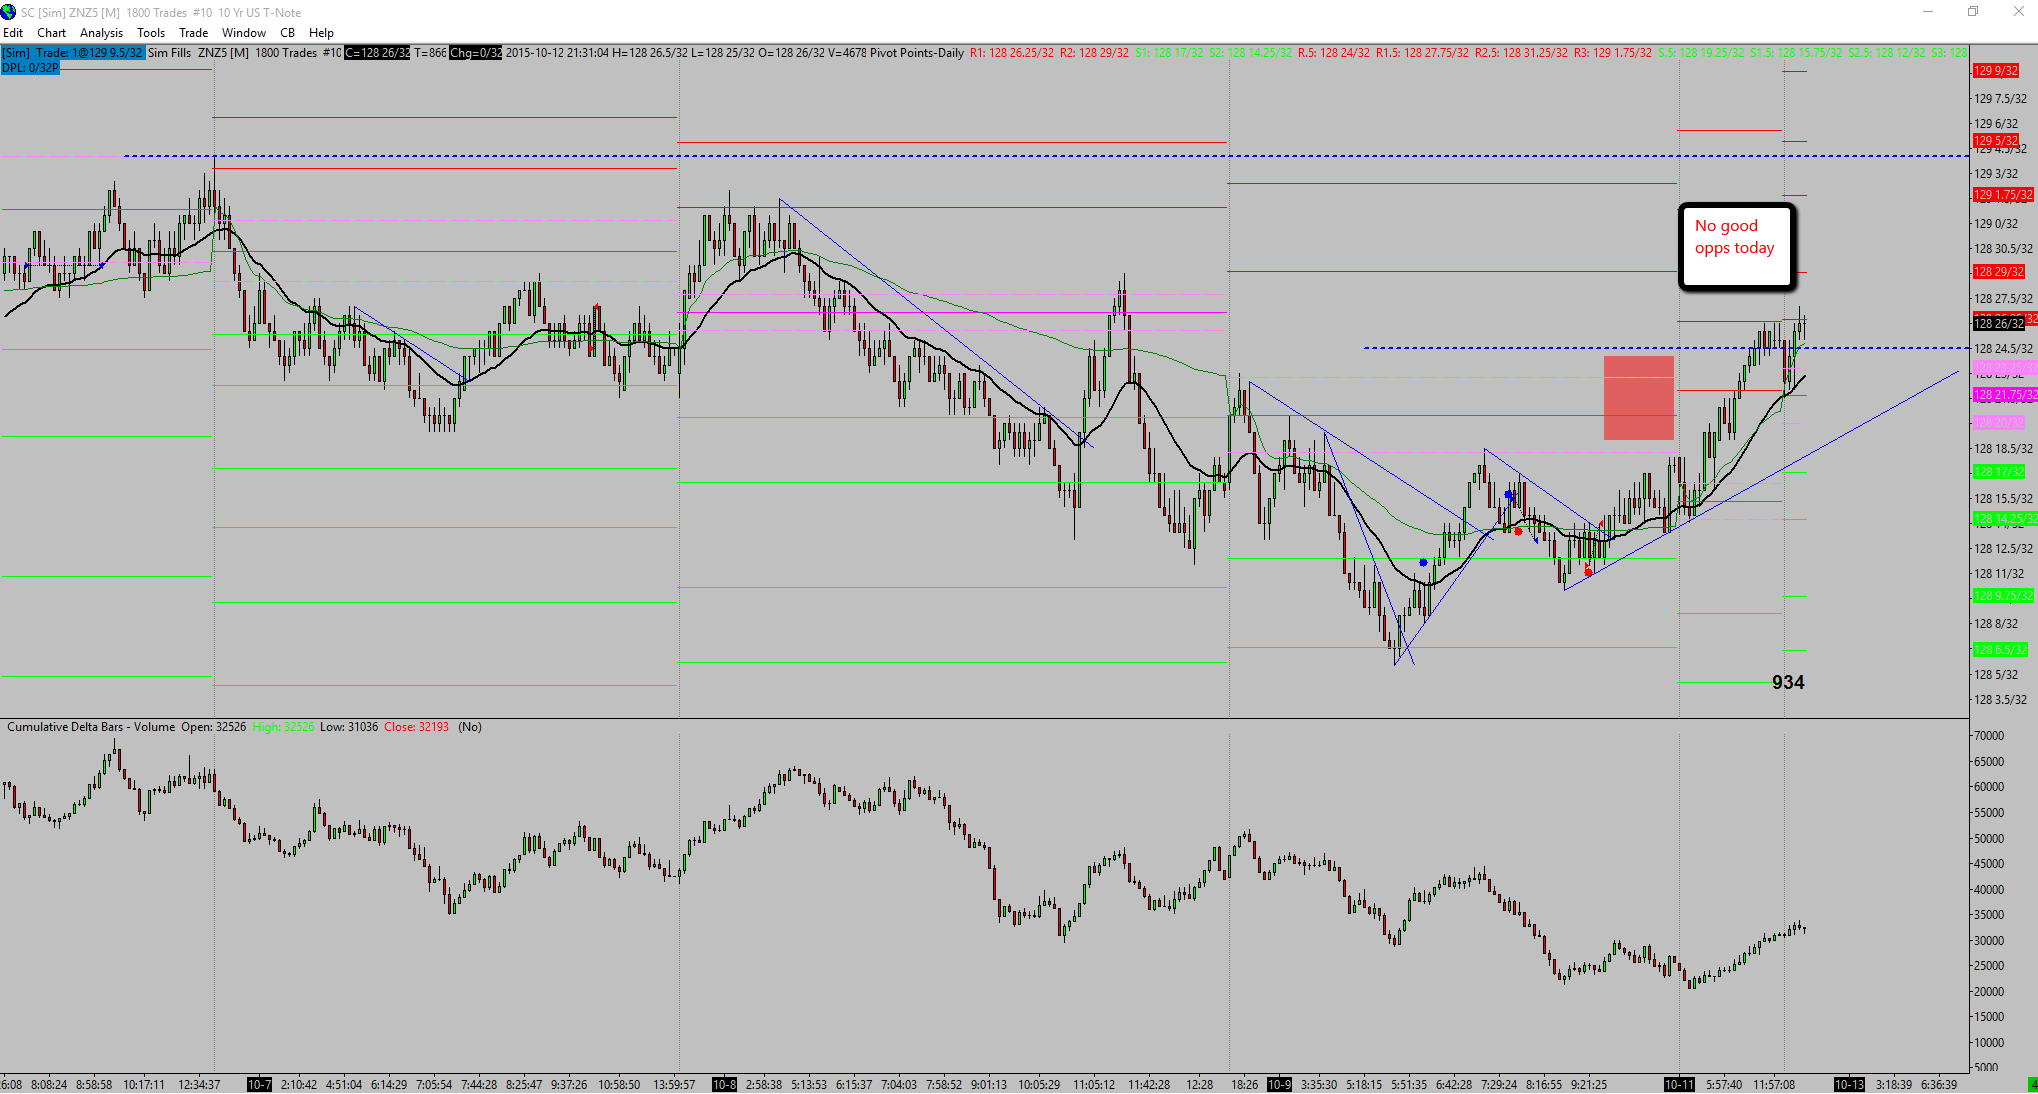Click the Sierra Chart globe icon in title bar
Screen dimensions: 2038x1094
coord(9,12)
